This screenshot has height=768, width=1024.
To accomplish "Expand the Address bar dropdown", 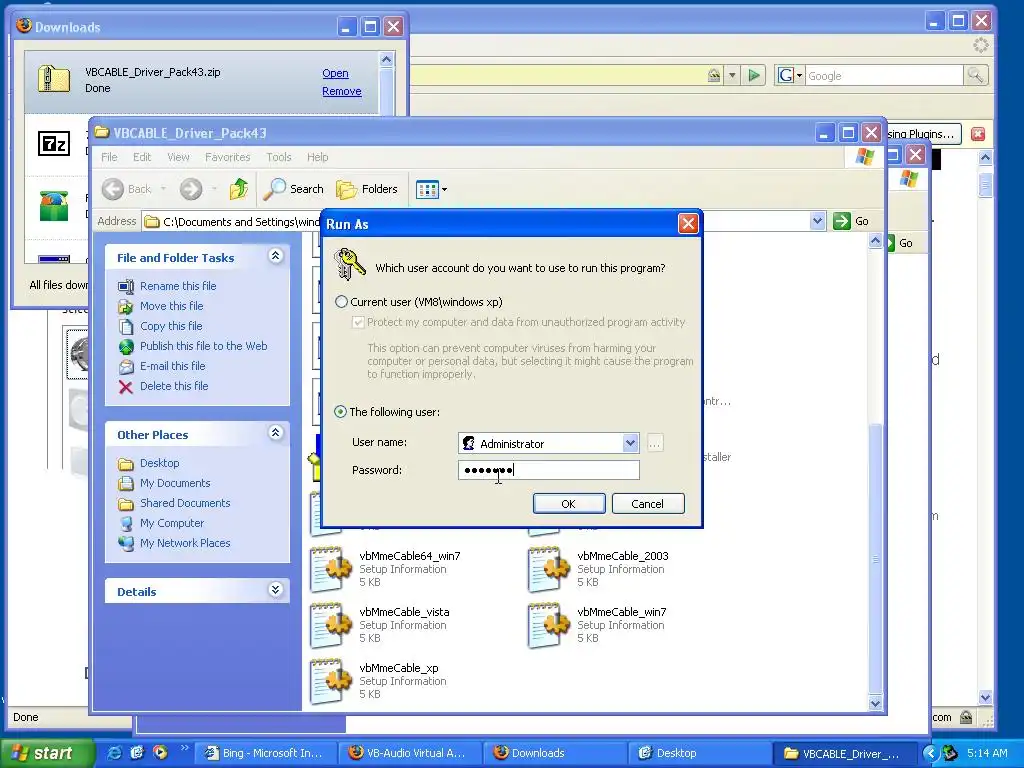I will [817, 221].
